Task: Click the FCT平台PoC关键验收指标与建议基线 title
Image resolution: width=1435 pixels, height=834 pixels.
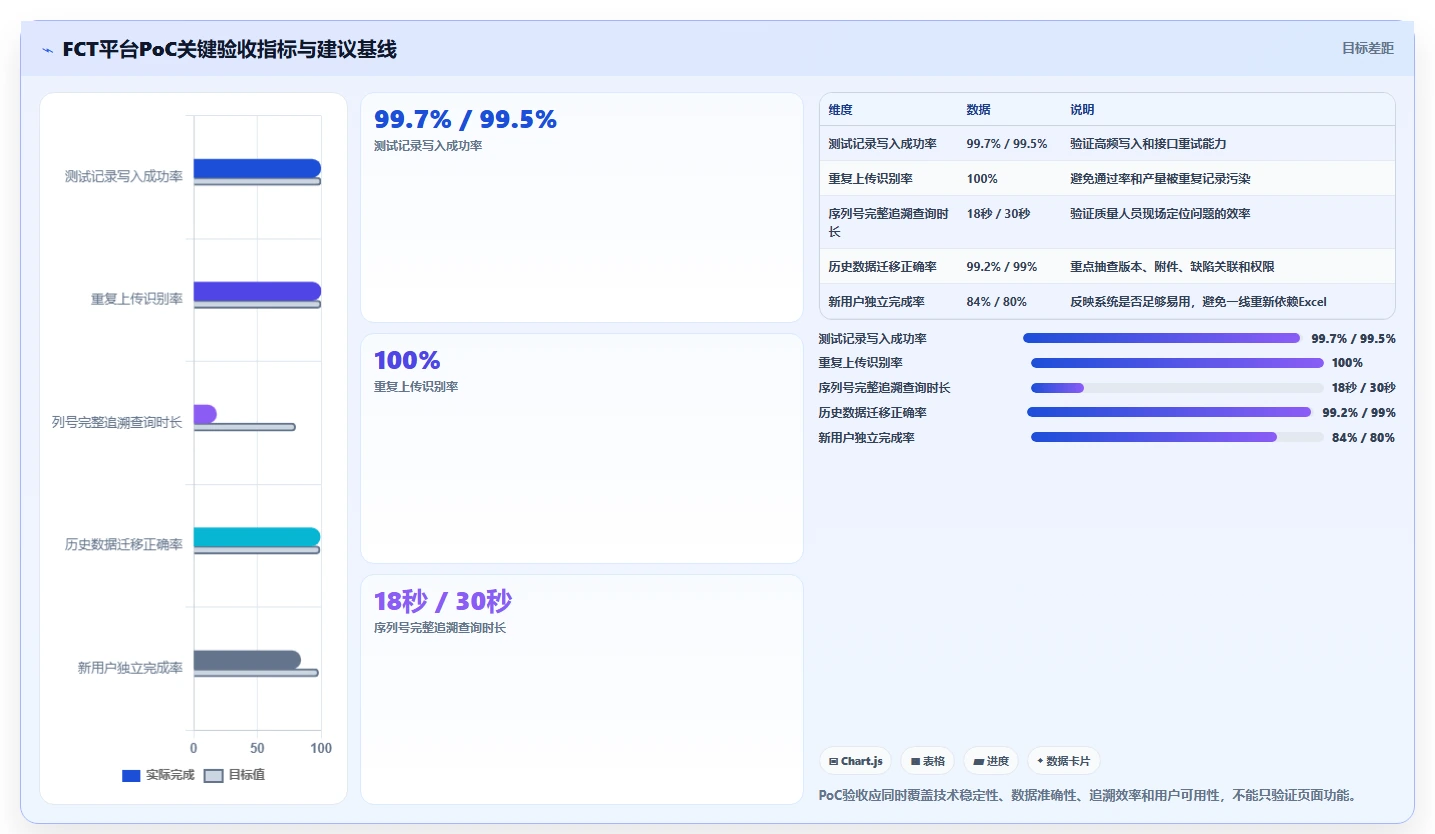Action: [229, 49]
